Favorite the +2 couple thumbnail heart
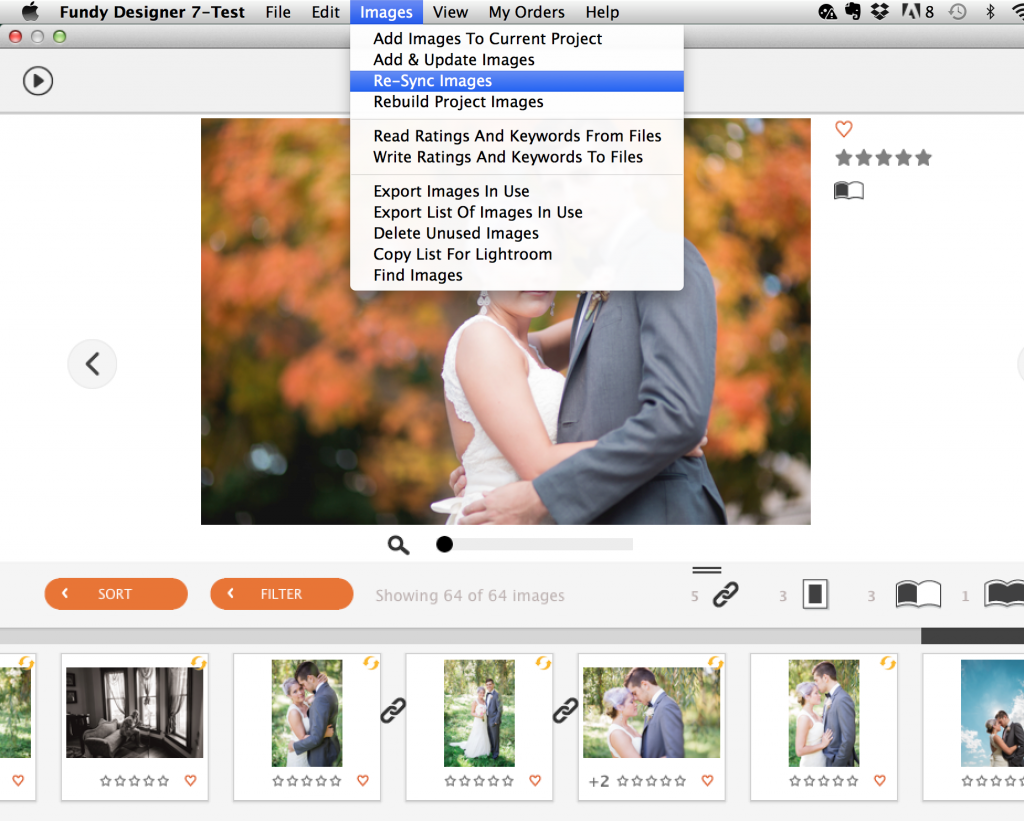Viewport: 1024px width, 821px height. point(707,781)
